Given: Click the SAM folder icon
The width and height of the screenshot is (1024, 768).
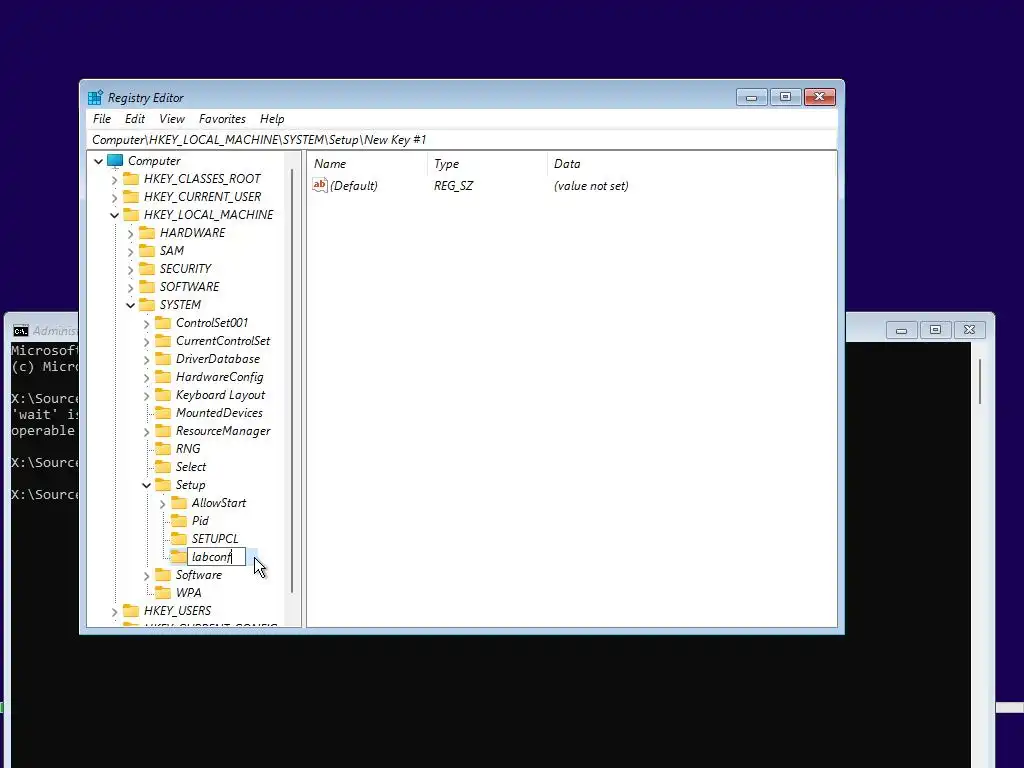Looking at the screenshot, I should (x=147, y=251).
